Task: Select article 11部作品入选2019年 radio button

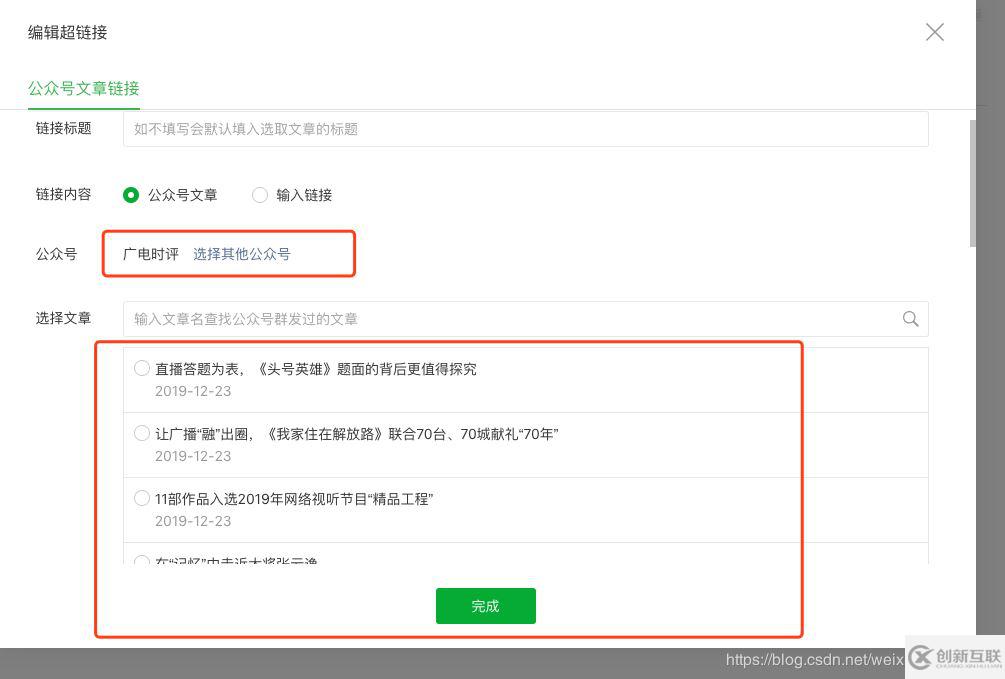Action: click(142, 498)
